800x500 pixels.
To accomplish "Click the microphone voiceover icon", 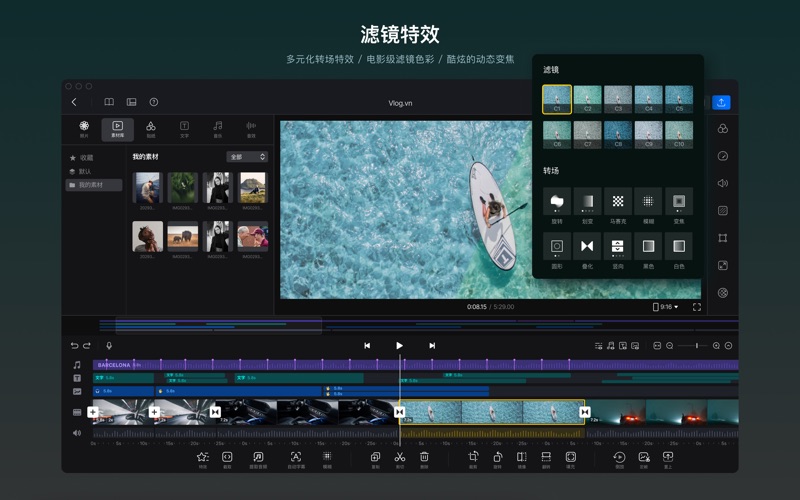I will point(109,345).
